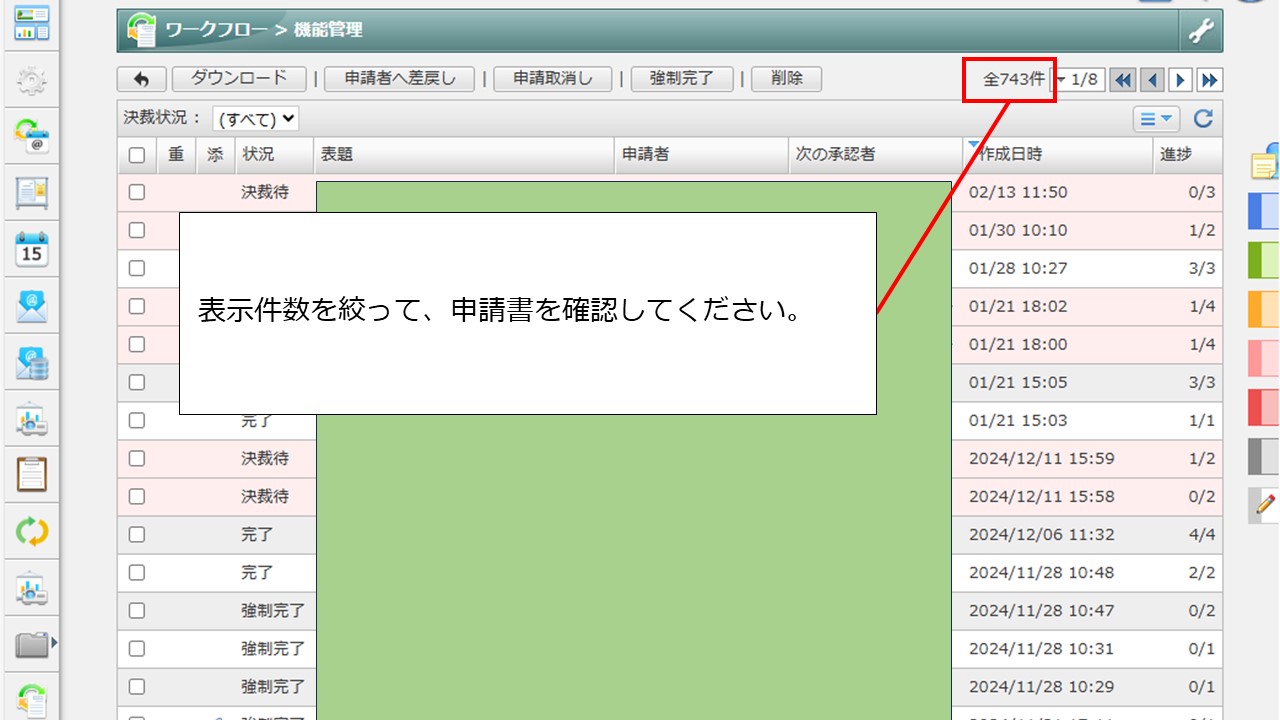The height and width of the screenshot is (720, 1280).
Task: Click the 完了 status in the 2024/12/06 11:32 row
Action: [x=257, y=534]
